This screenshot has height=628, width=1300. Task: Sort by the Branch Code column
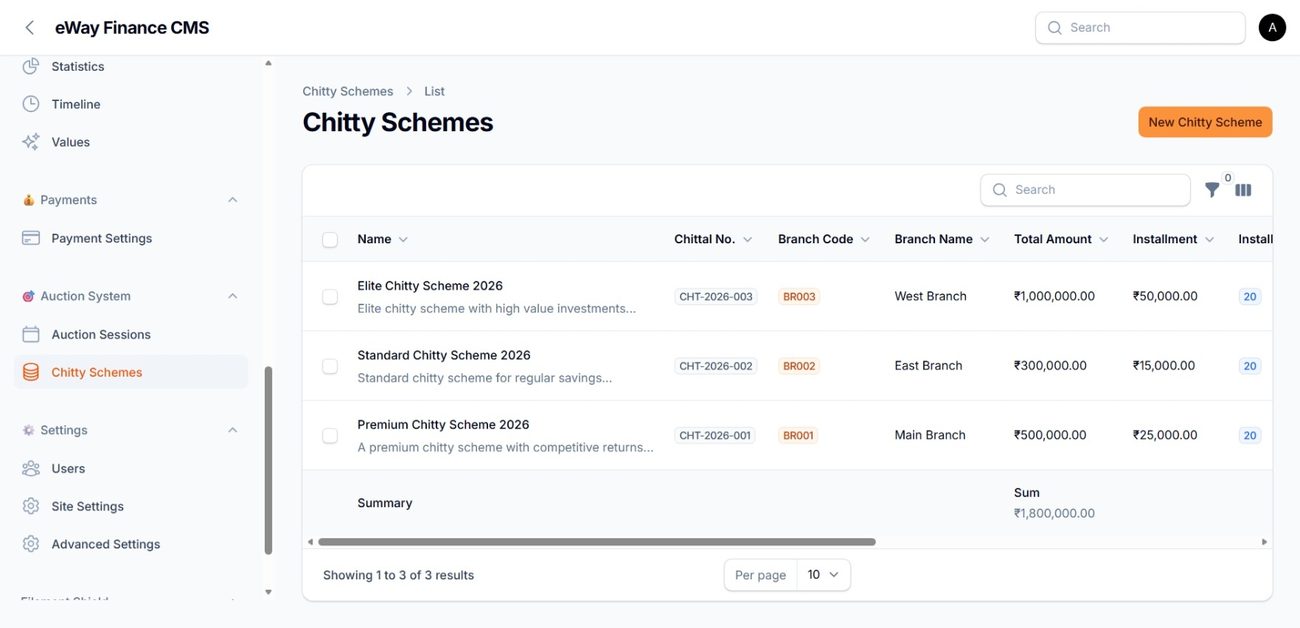[824, 239]
